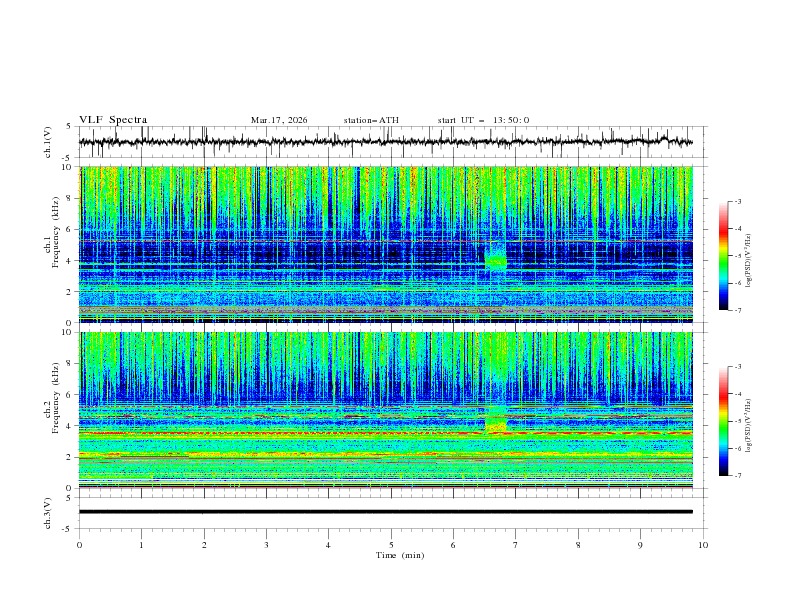Click the "Time (min)" axis label
The height and width of the screenshot is (612, 792).
(400, 555)
